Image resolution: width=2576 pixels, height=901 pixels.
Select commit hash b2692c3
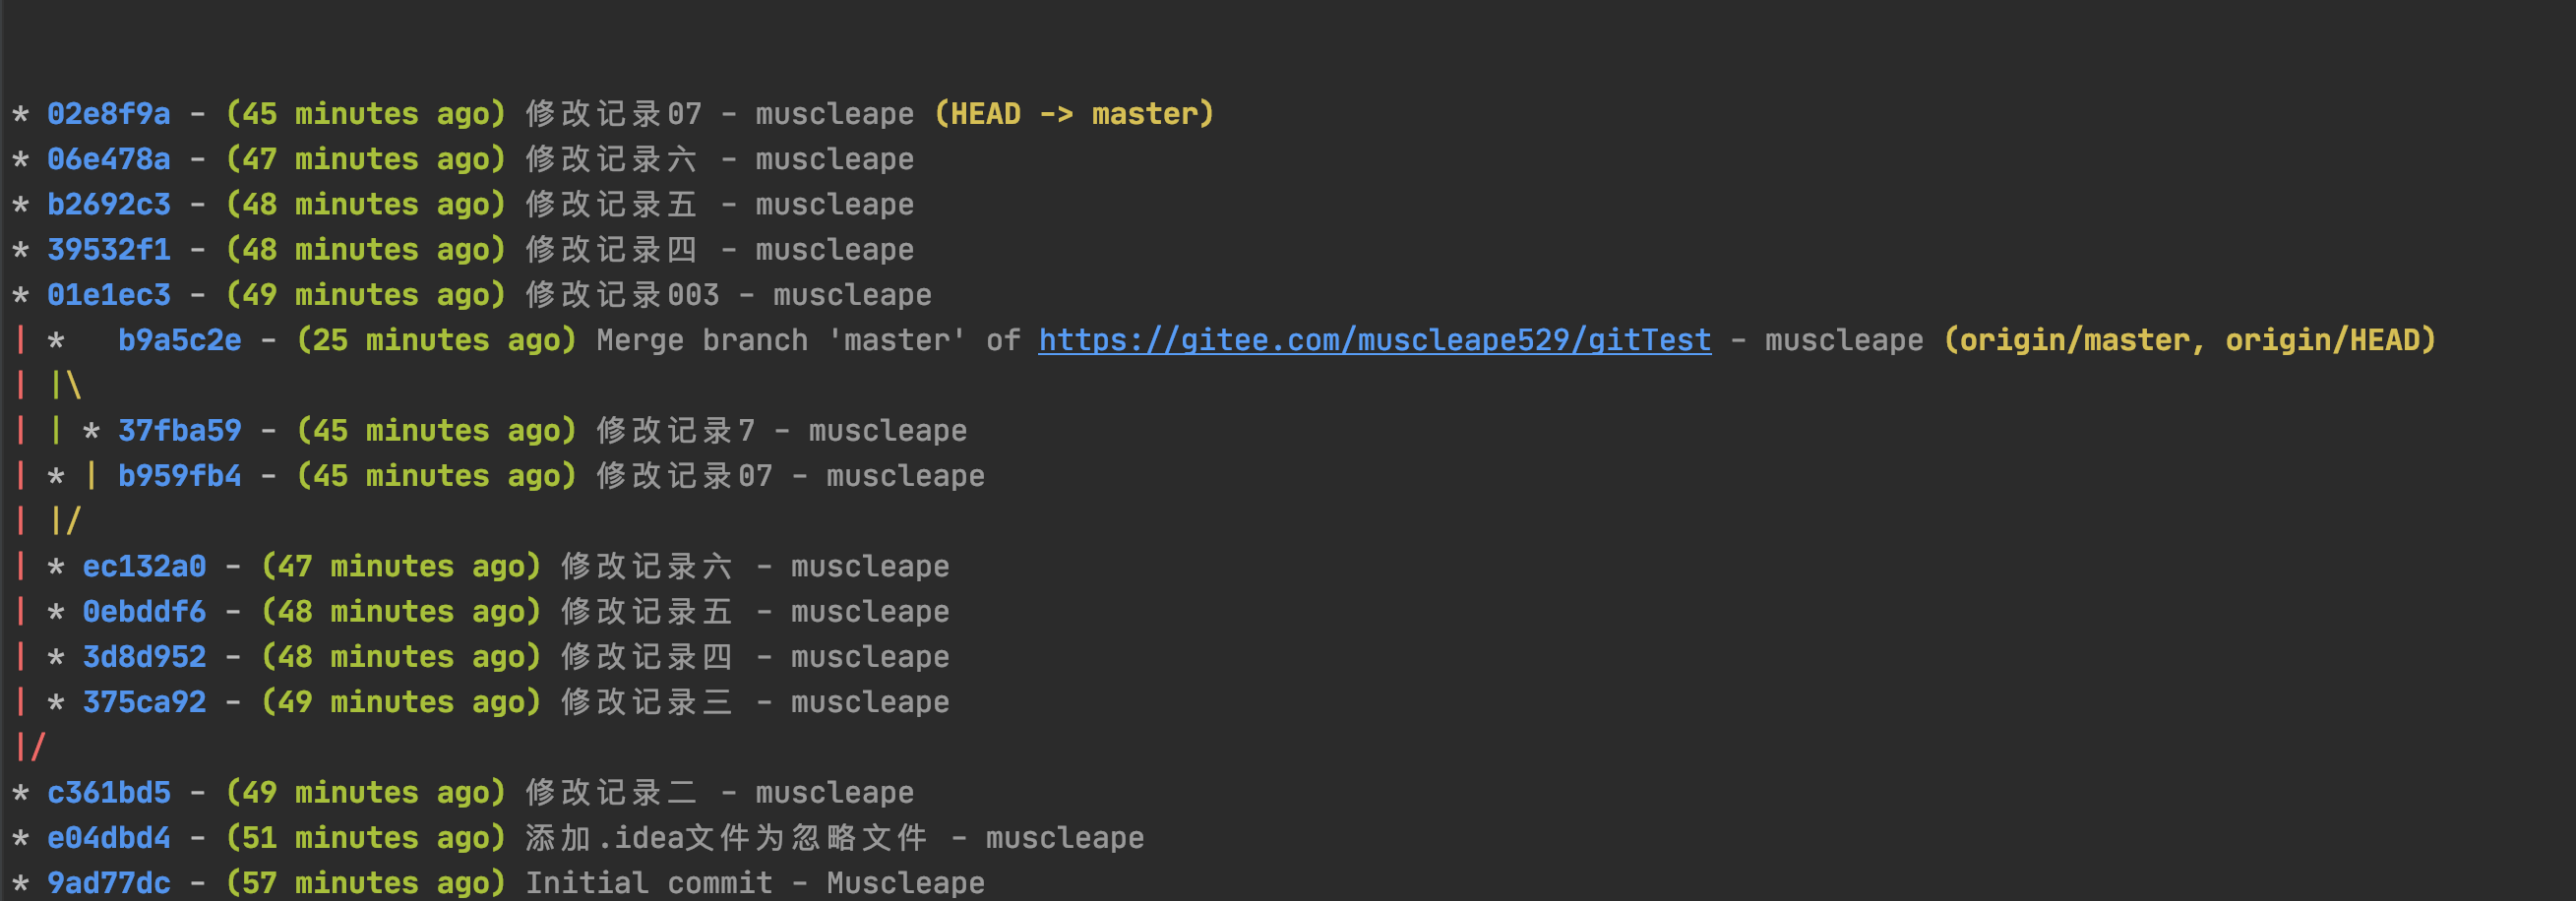tap(108, 205)
